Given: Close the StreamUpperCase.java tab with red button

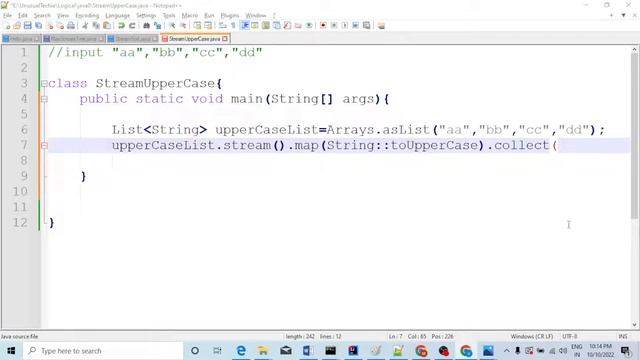Looking at the screenshot, I should coord(225,39).
